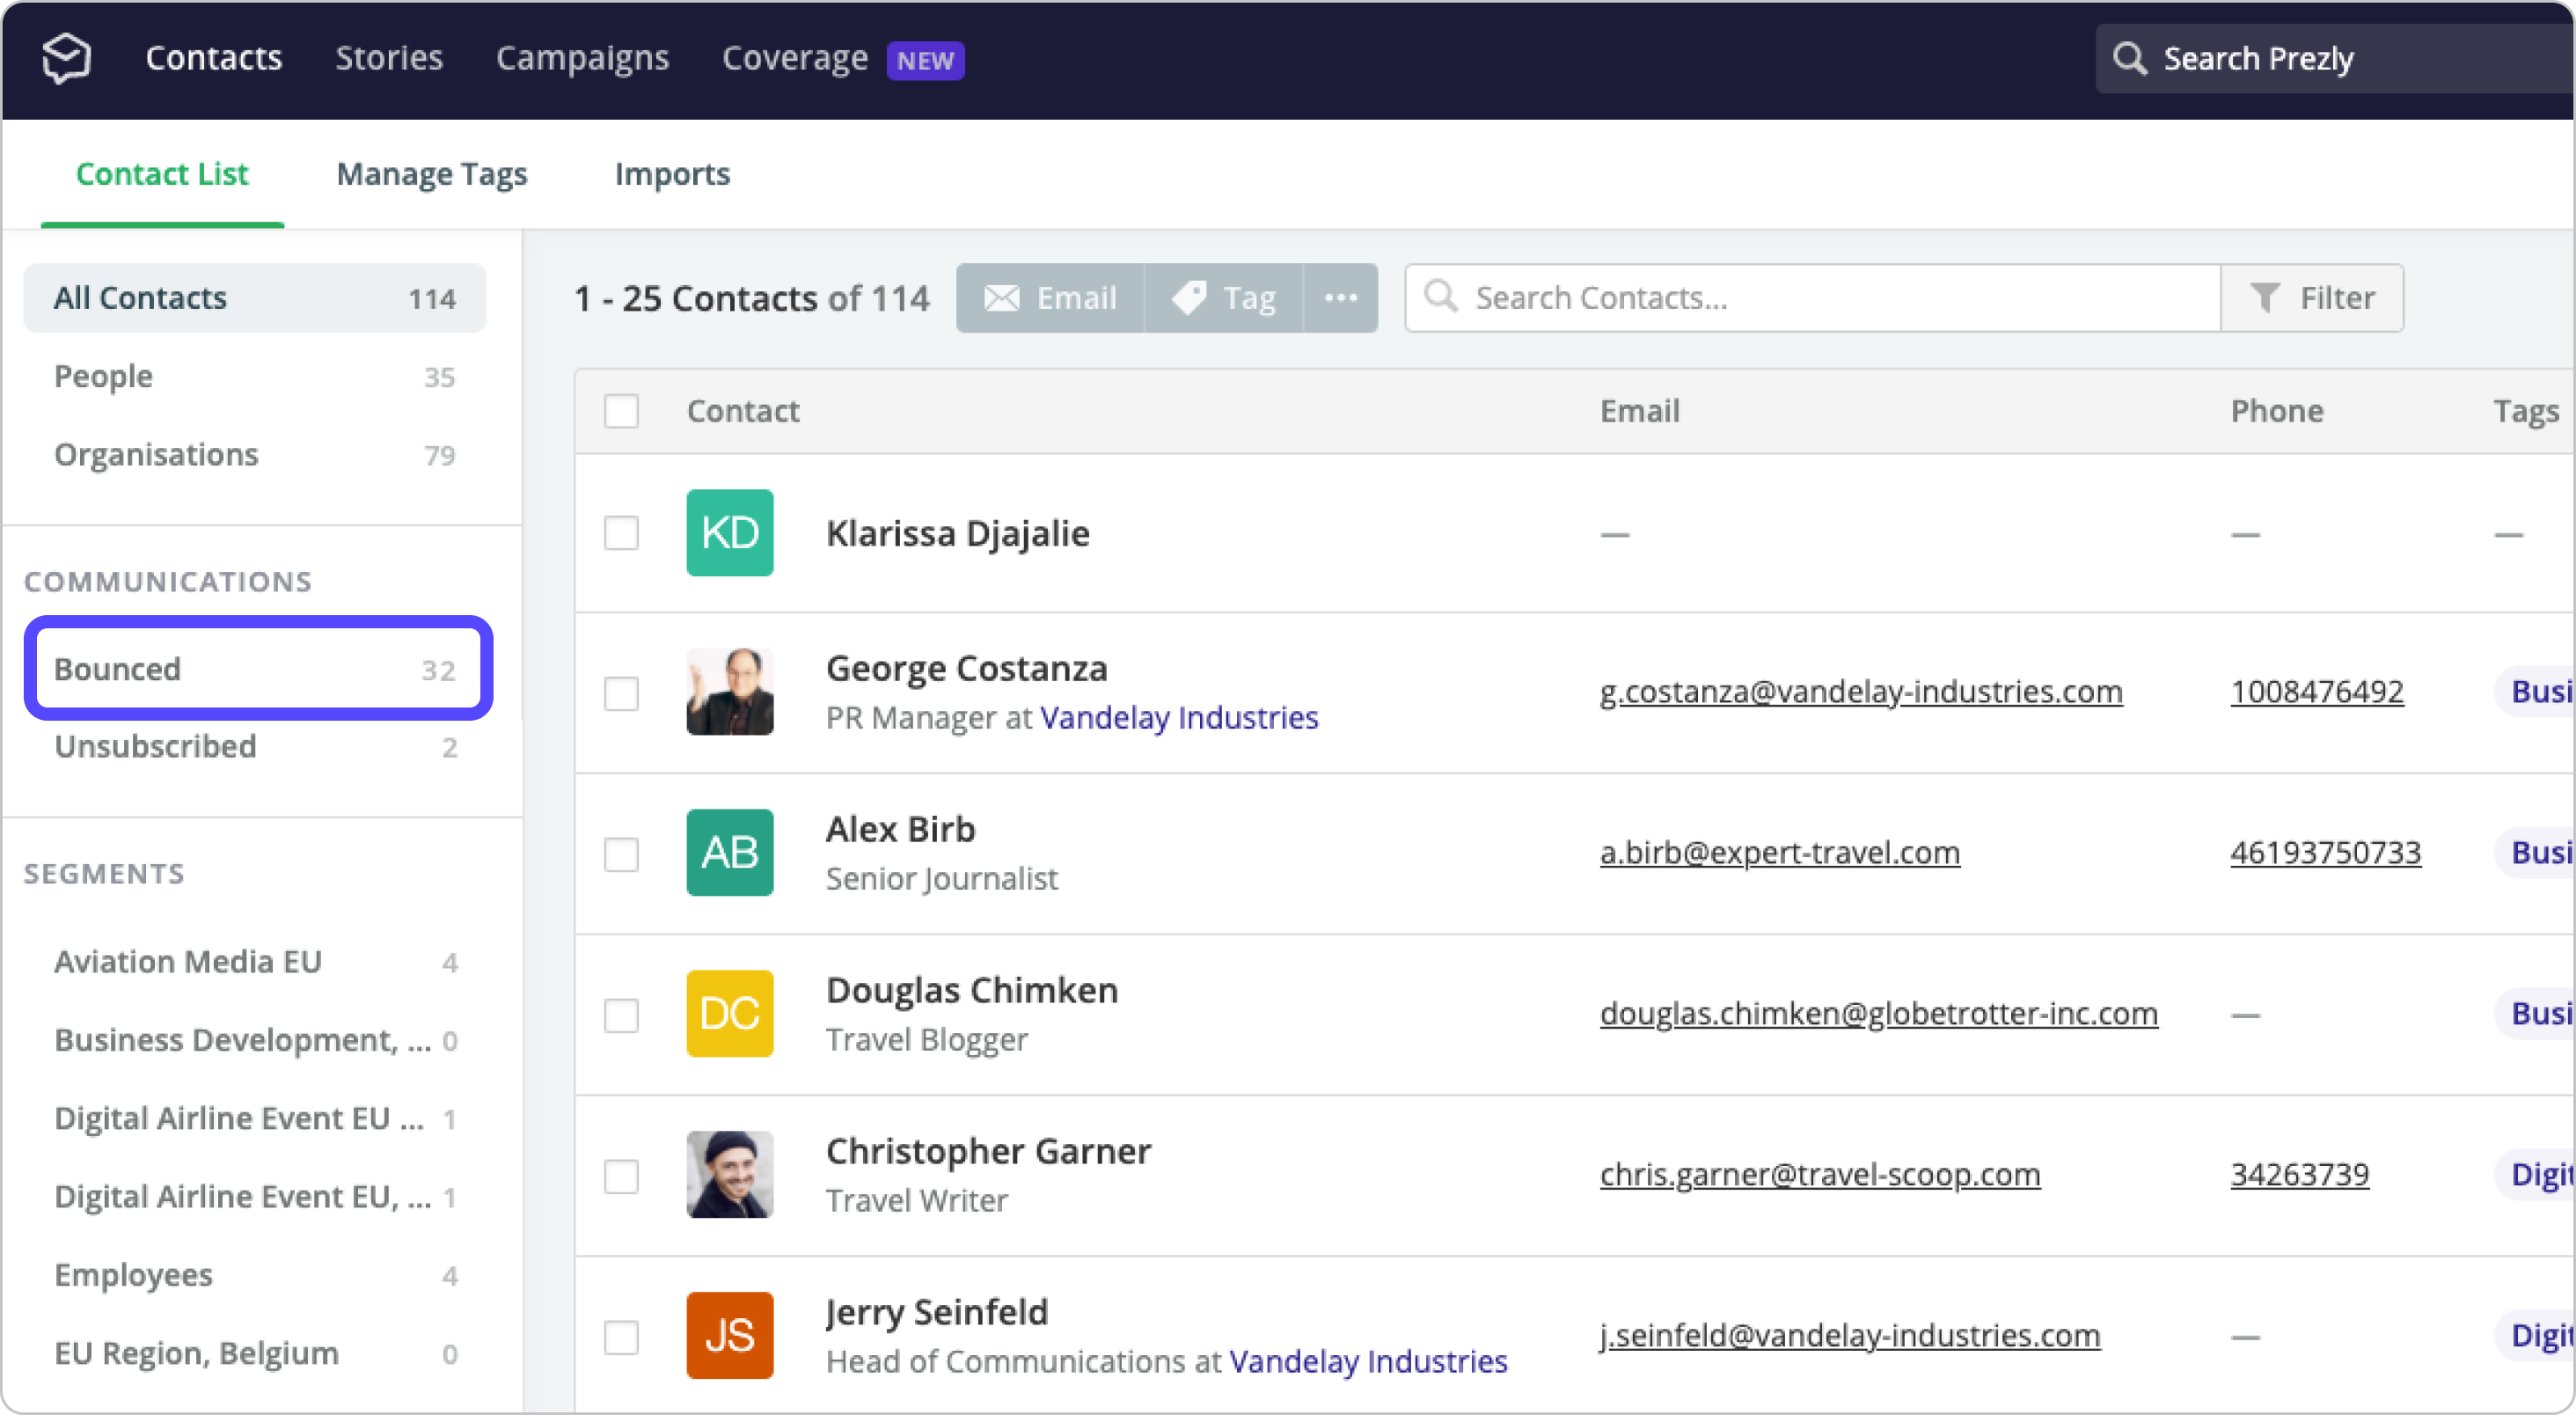The height and width of the screenshot is (1415, 2576).
Task: Check the box for Christopher Garner
Action: click(621, 1176)
